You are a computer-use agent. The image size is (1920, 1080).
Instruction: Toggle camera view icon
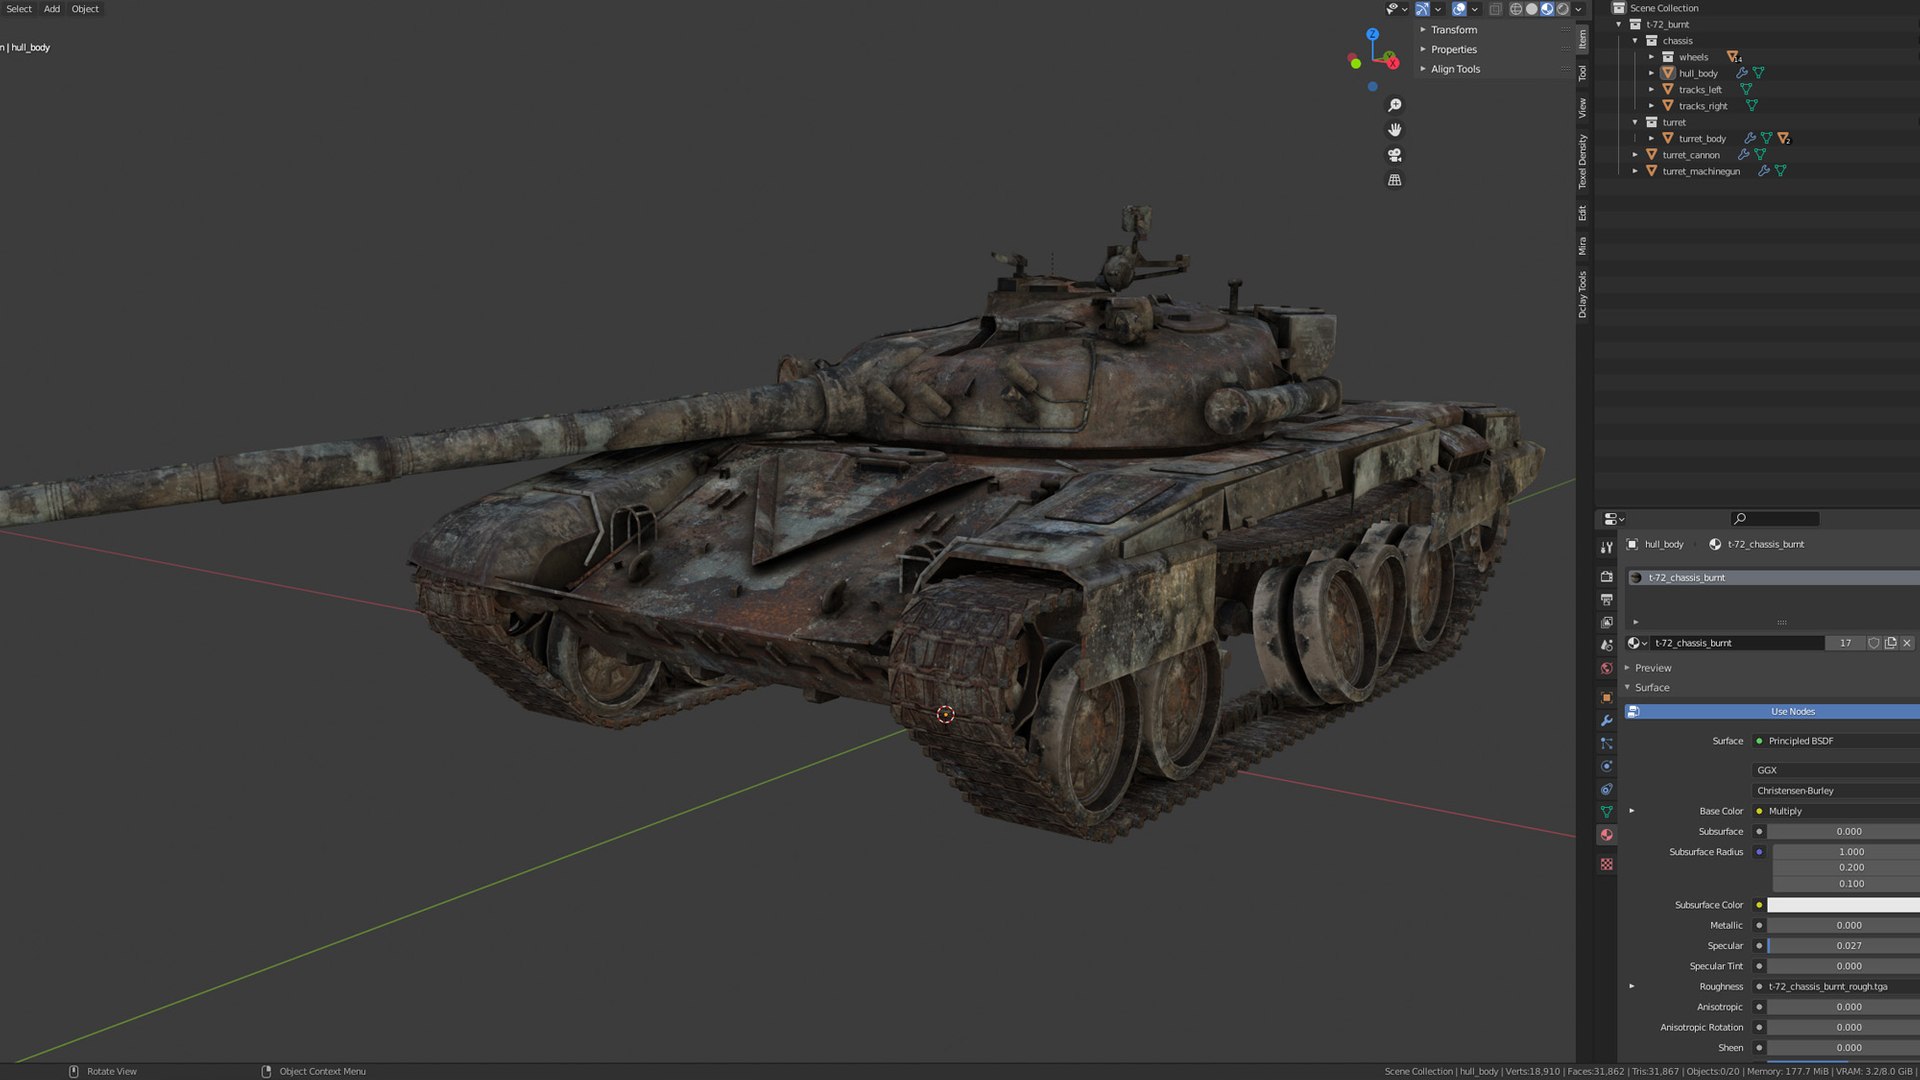pos(1395,155)
